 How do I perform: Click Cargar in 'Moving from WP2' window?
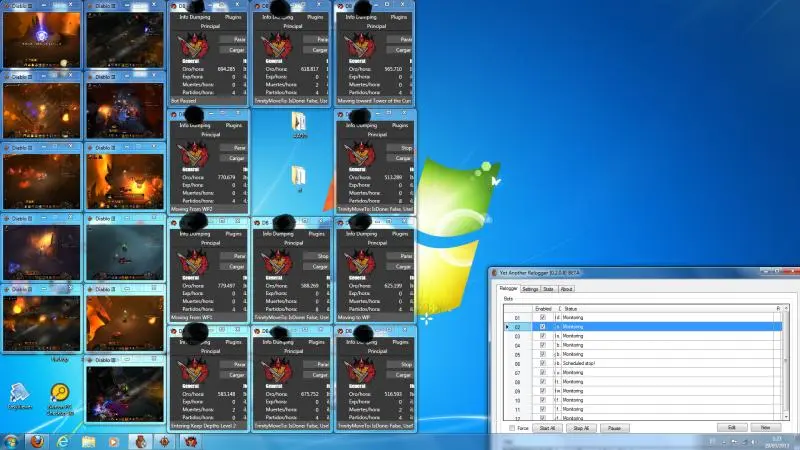coord(234,158)
